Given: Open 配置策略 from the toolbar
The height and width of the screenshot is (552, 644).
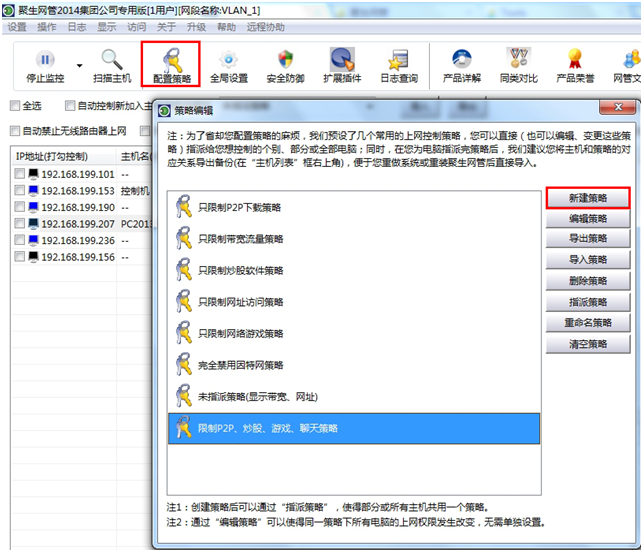Looking at the screenshot, I should pyautogui.click(x=171, y=59).
